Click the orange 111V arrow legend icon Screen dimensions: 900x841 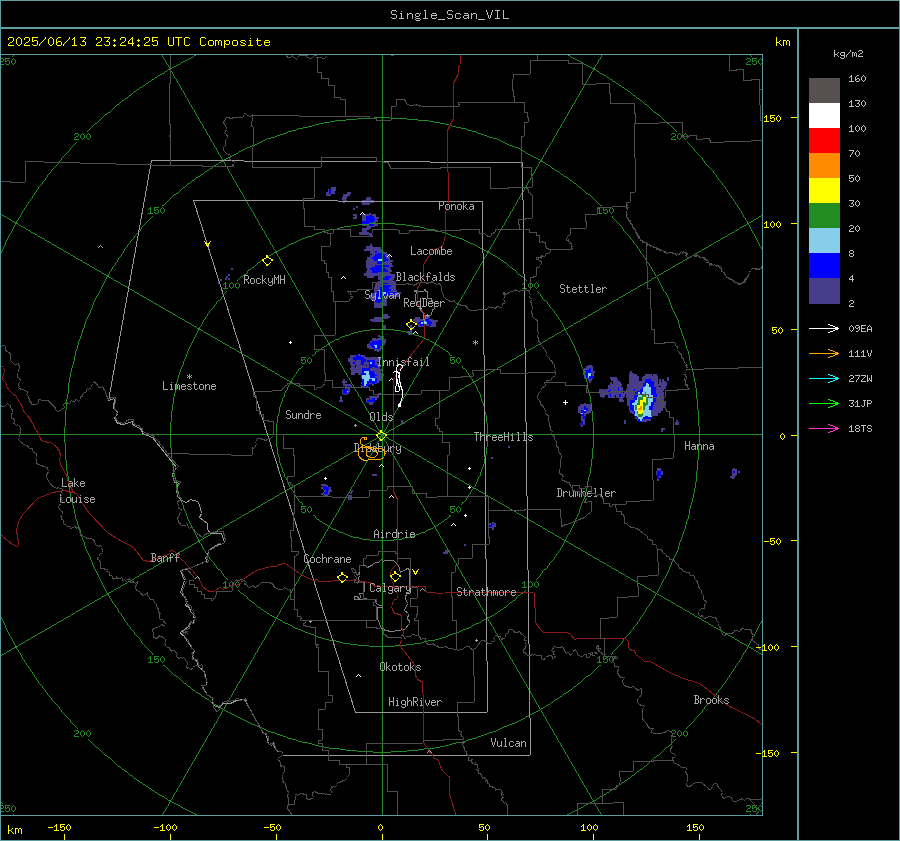click(824, 354)
